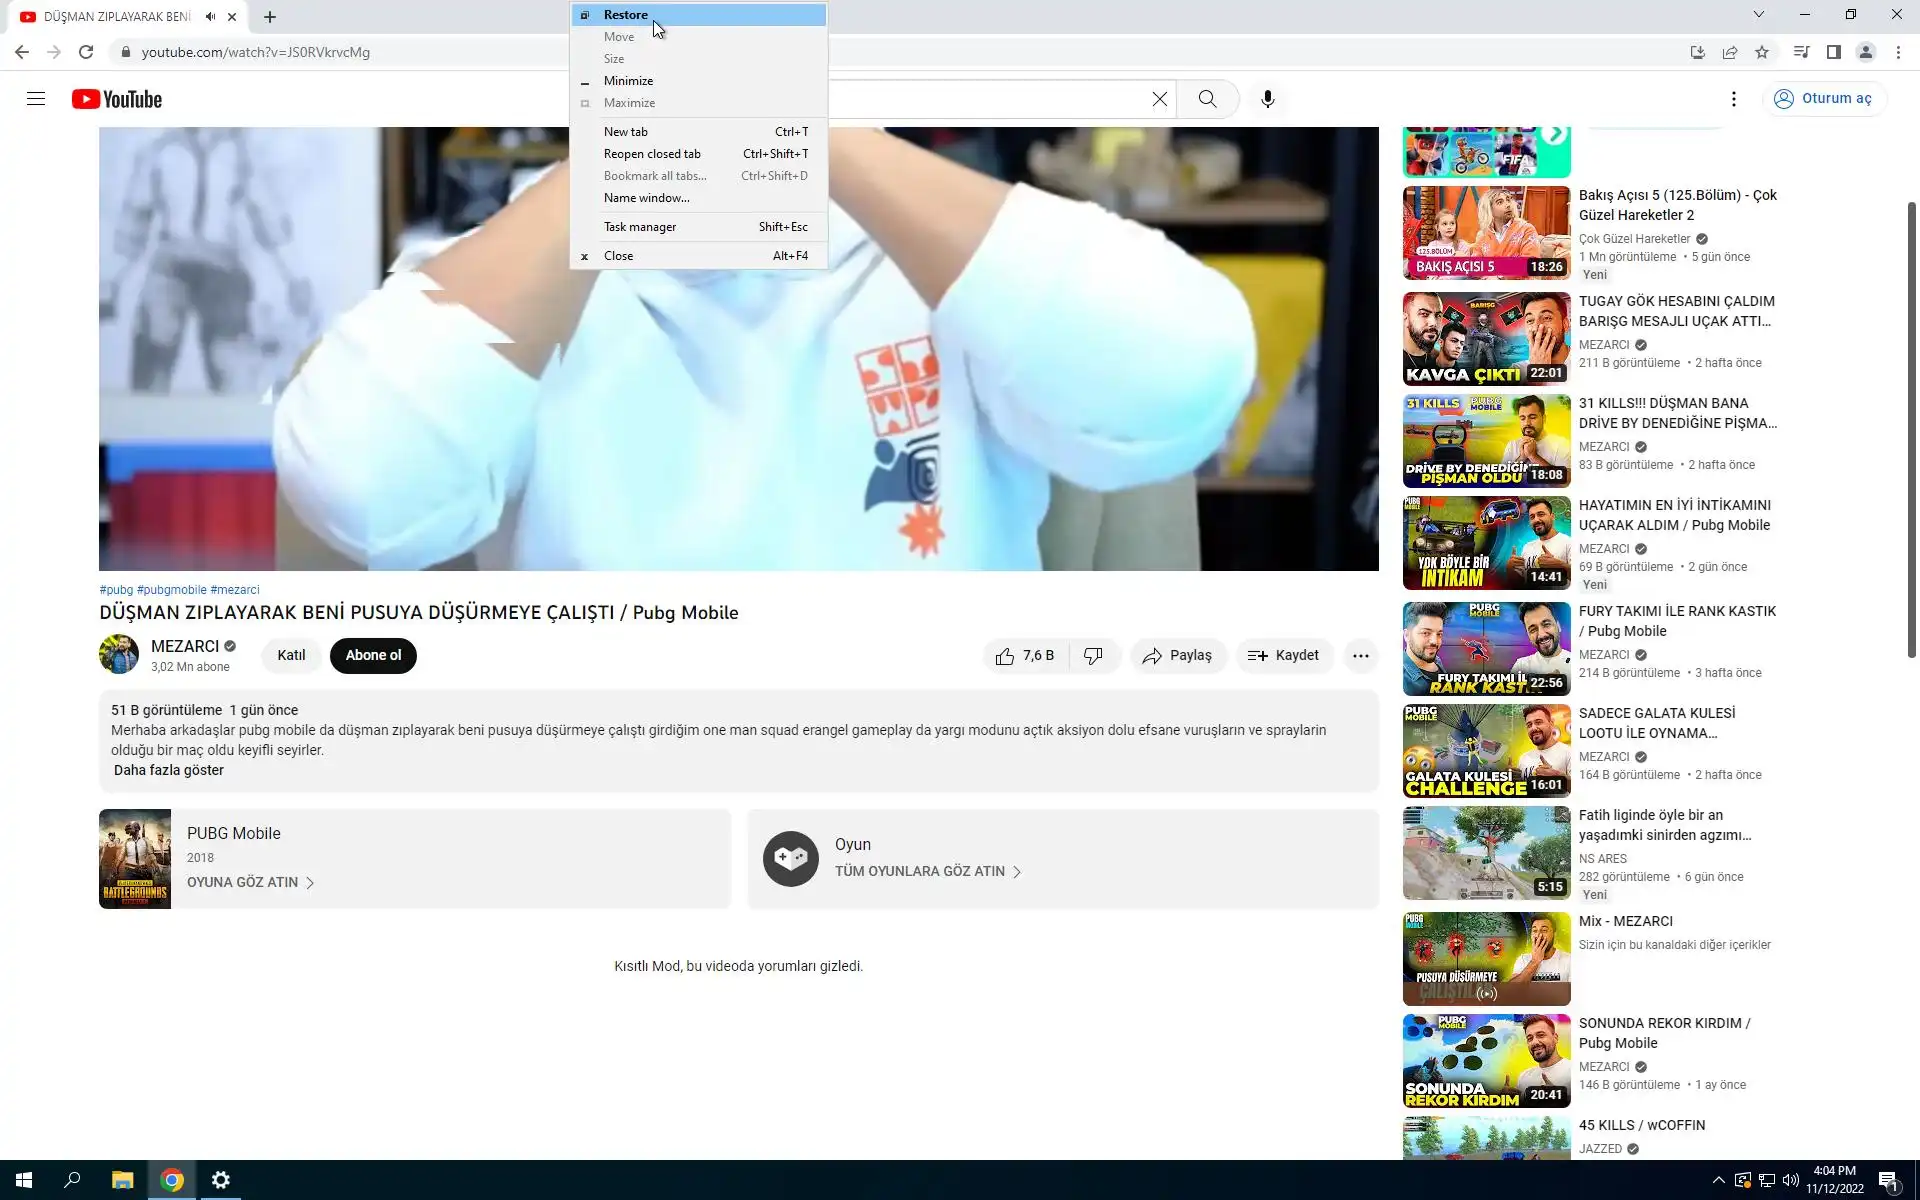Image resolution: width=1920 pixels, height=1200 pixels.
Task: Dislike the video with thumbs down
Action: (1093, 656)
